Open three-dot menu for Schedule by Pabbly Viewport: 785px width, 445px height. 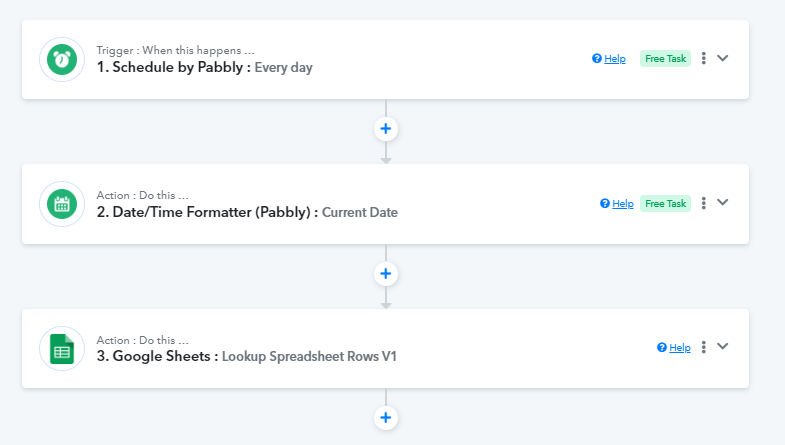(703, 58)
